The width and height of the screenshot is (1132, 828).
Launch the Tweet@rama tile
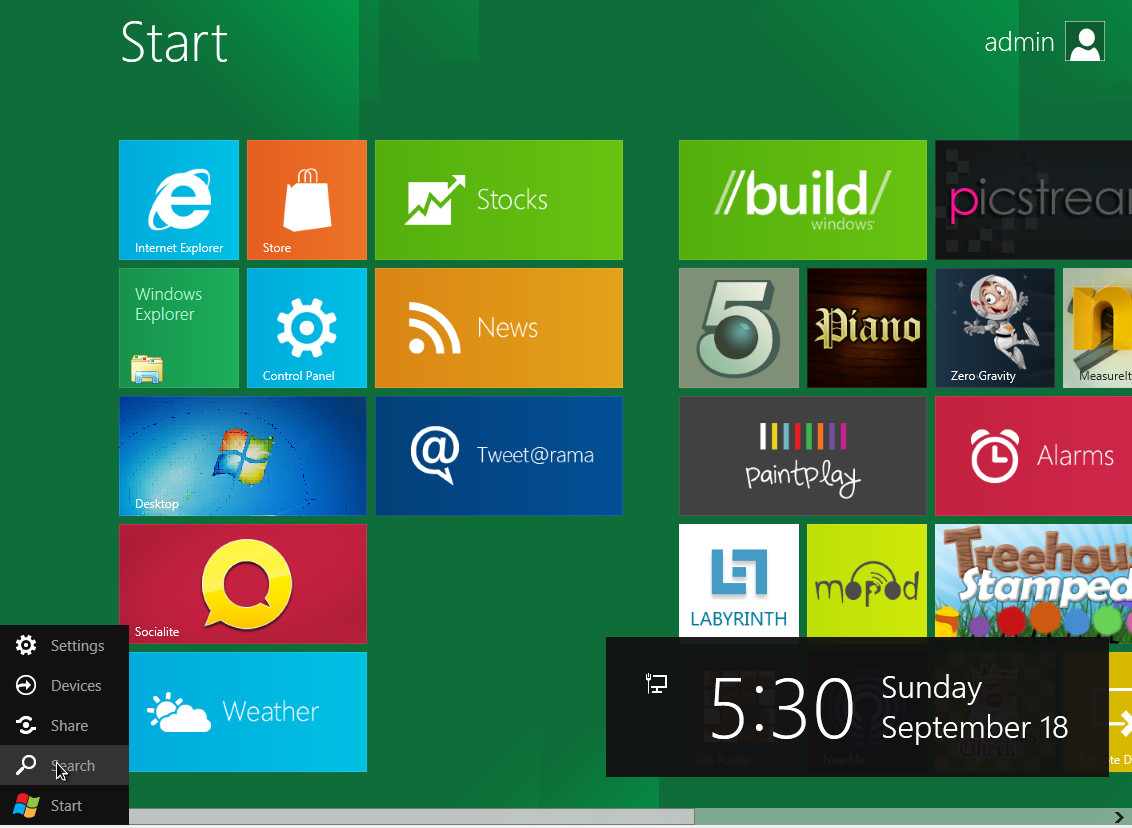(x=499, y=456)
